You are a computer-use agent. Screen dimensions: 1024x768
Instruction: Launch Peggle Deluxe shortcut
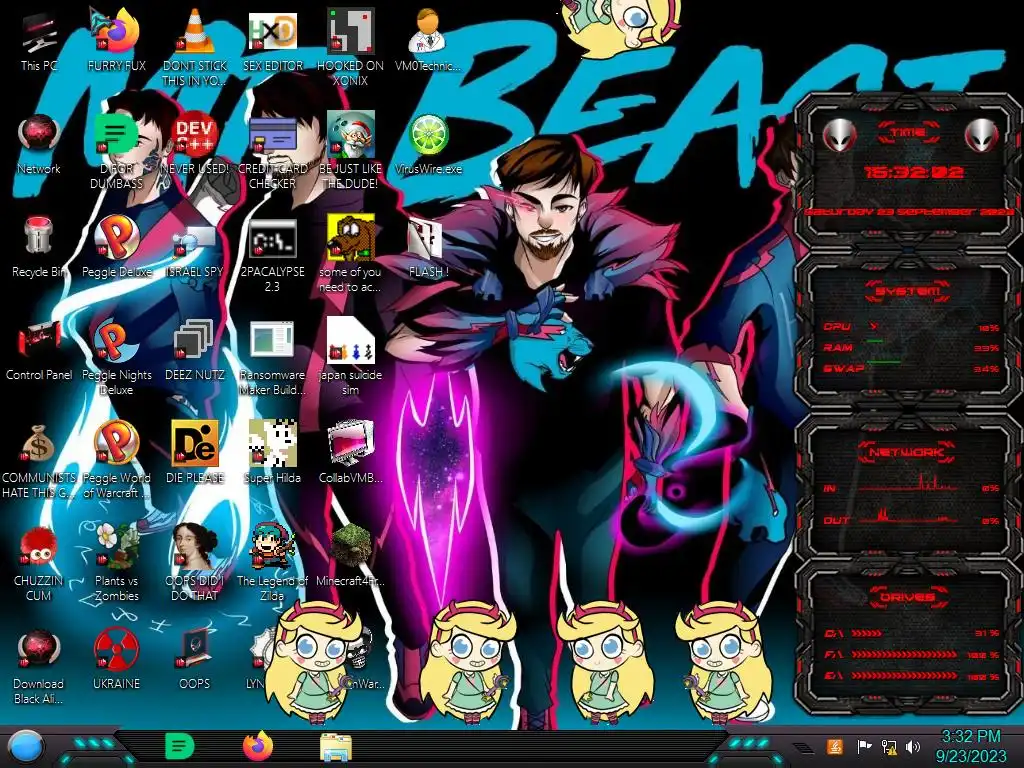tap(116, 248)
